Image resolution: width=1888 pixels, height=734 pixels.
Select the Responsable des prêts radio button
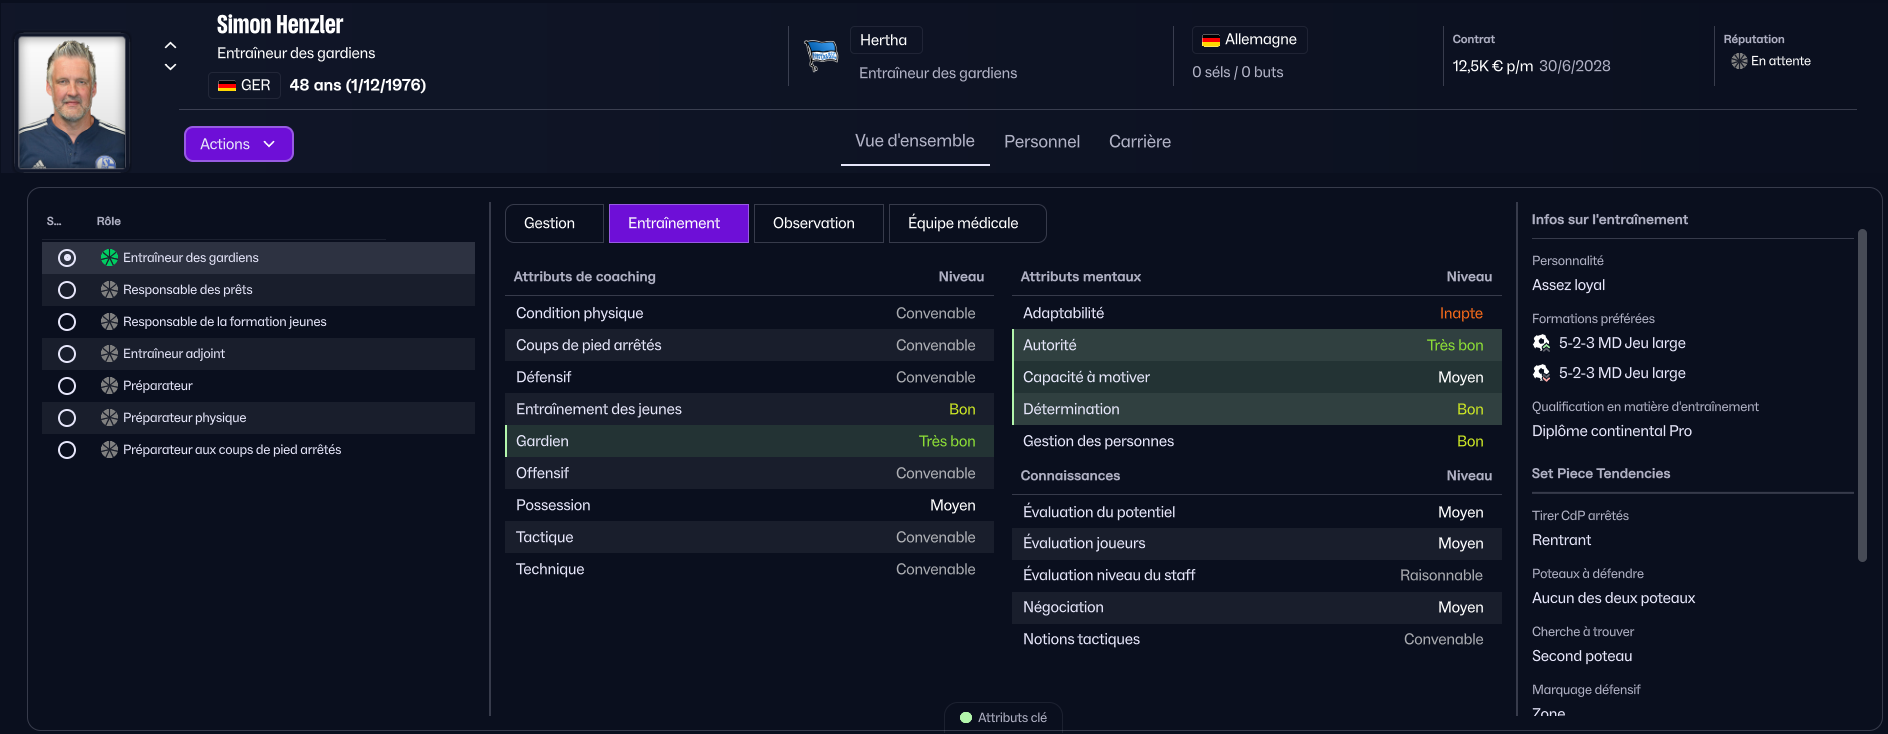[67, 290]
